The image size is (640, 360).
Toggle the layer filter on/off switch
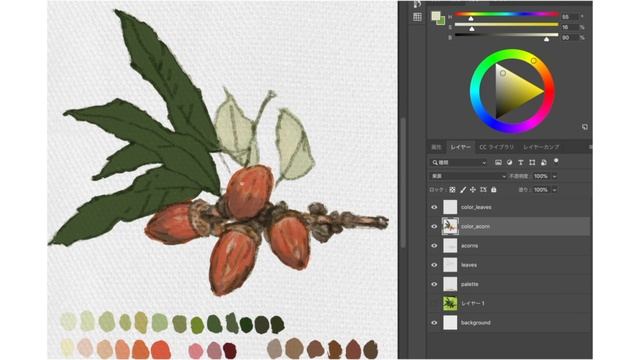pyautogui.click(x=556, y=162)
